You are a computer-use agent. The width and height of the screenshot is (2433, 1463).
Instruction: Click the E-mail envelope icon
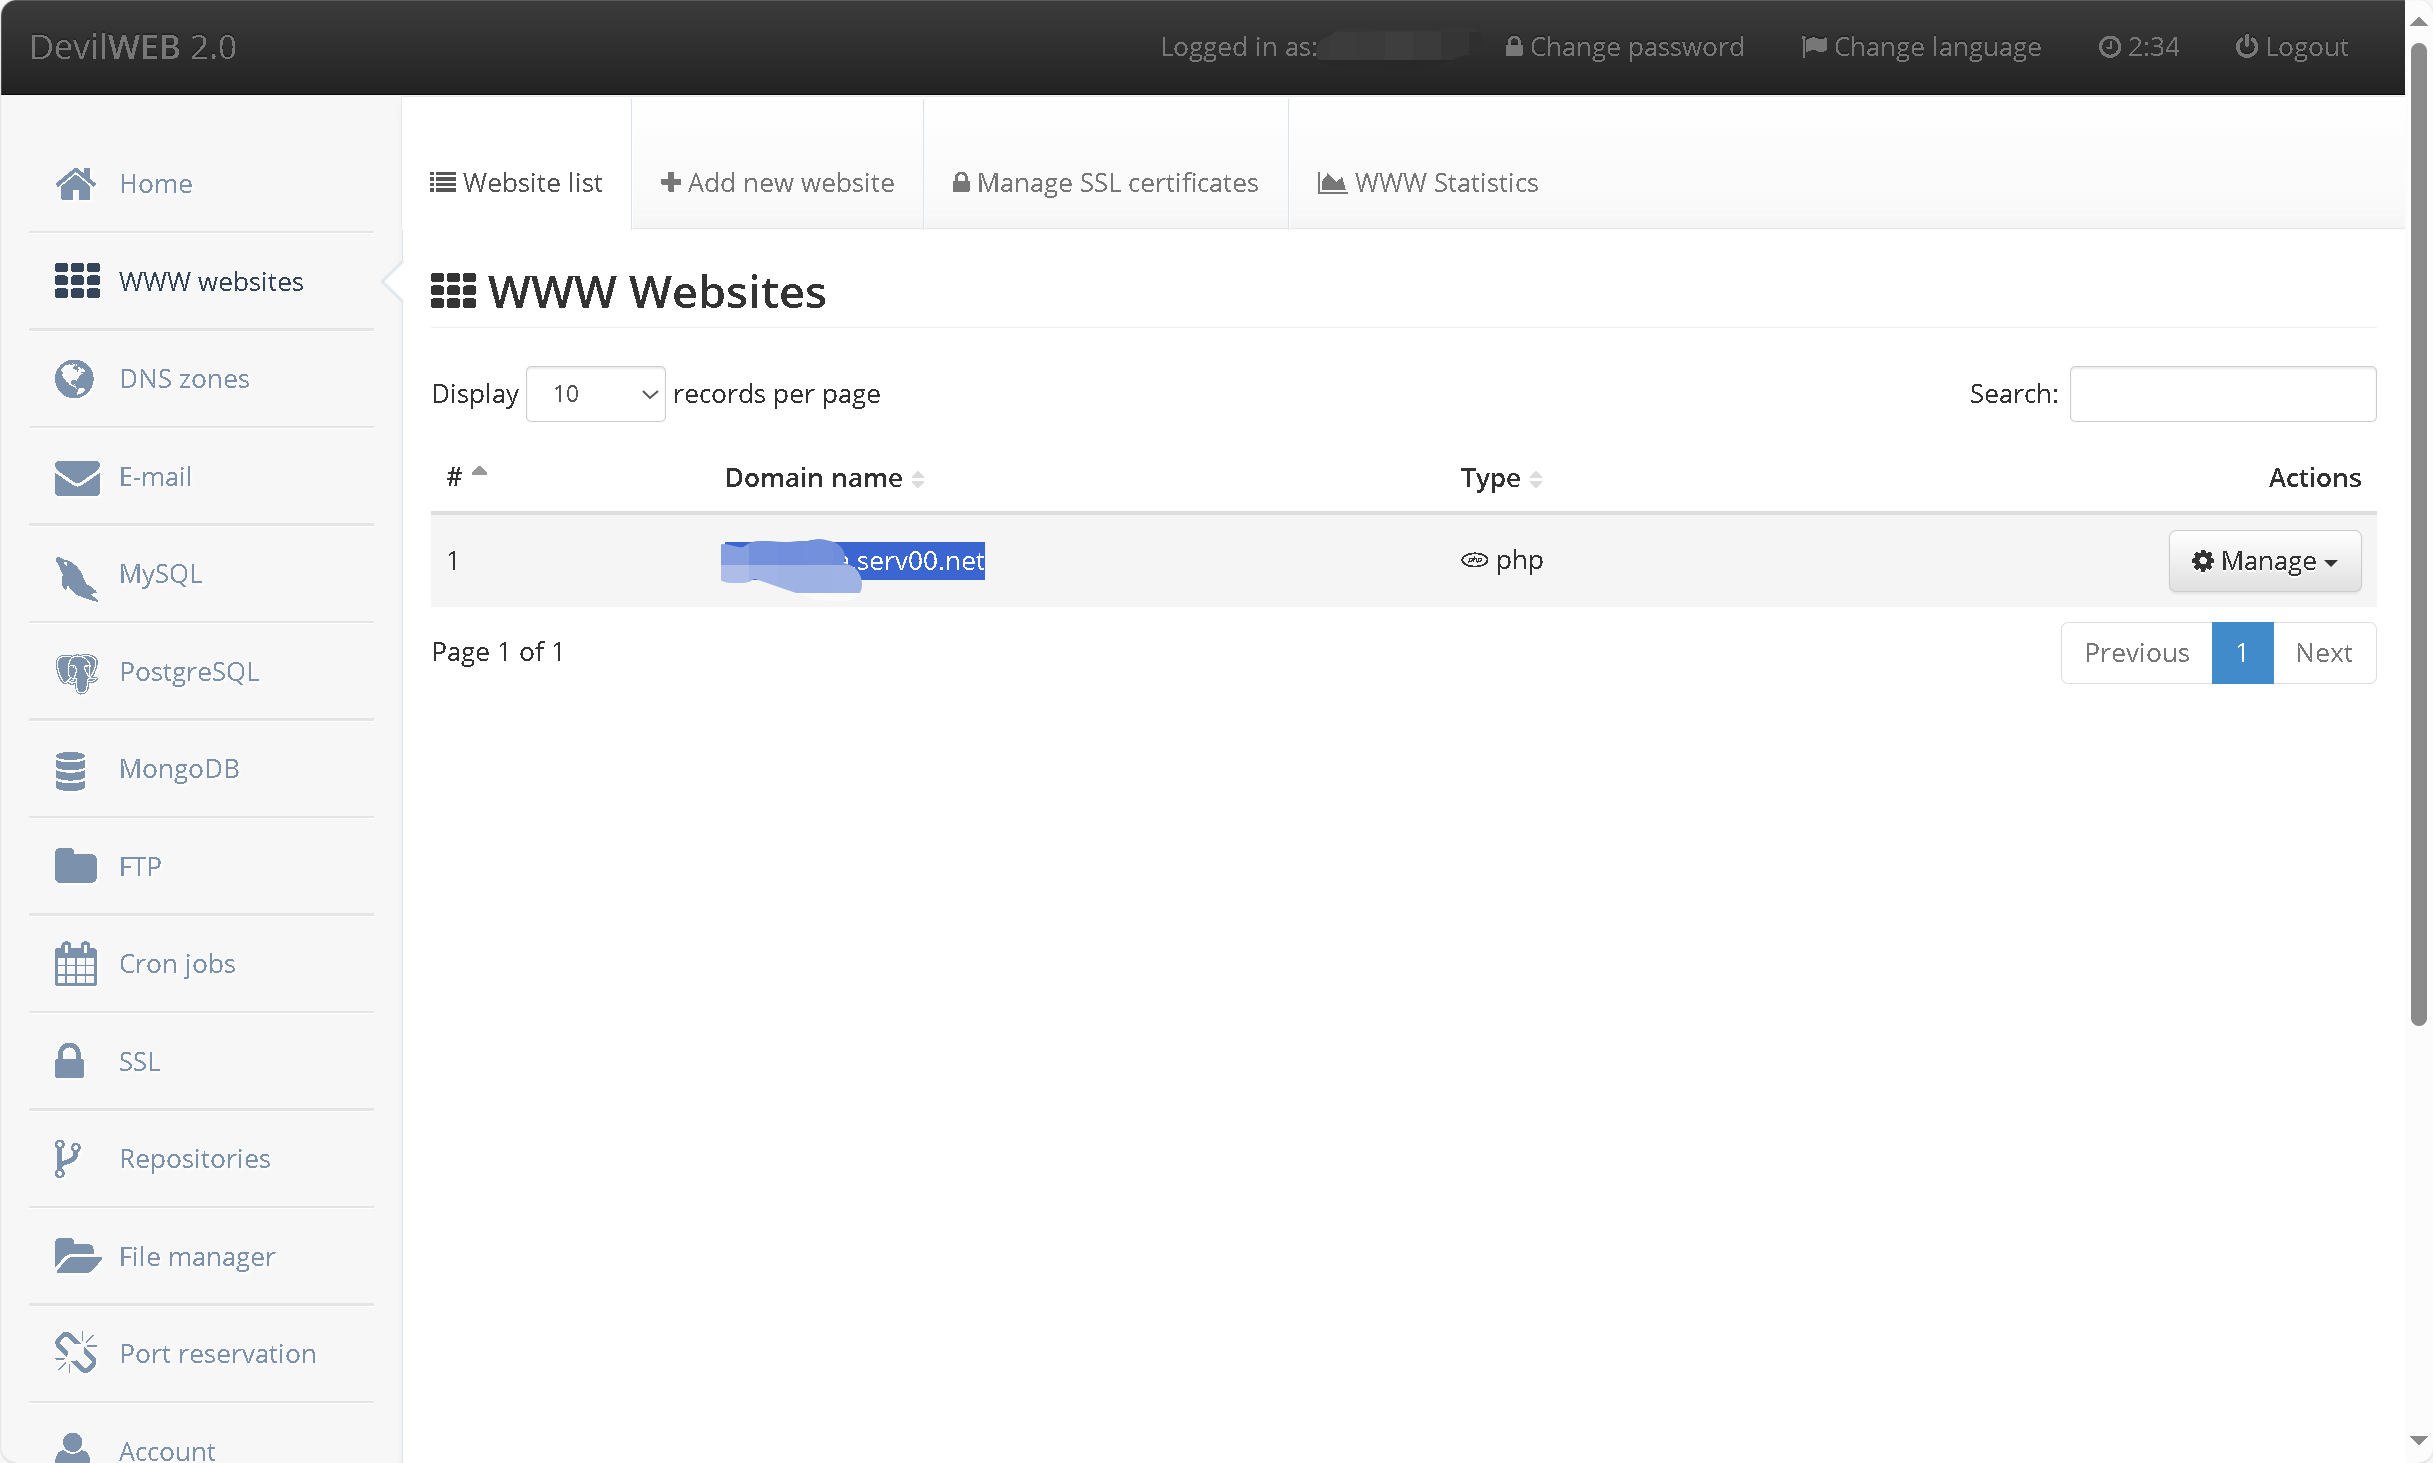(x=77, y=477)
